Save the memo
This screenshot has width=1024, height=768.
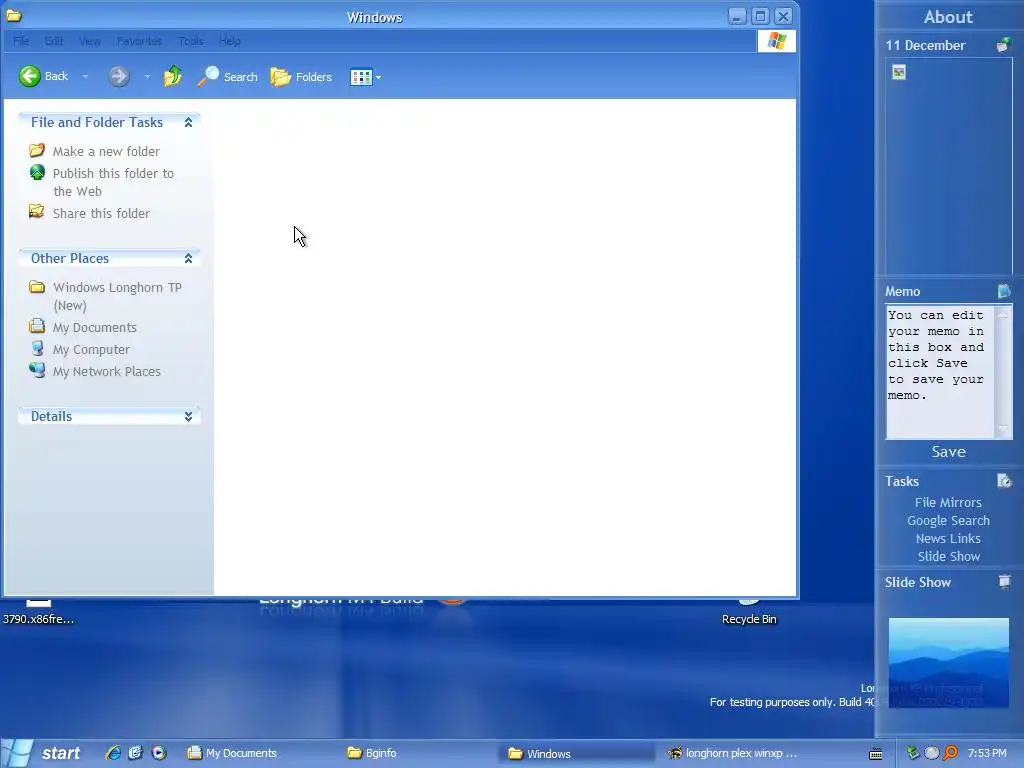point(948,452)
